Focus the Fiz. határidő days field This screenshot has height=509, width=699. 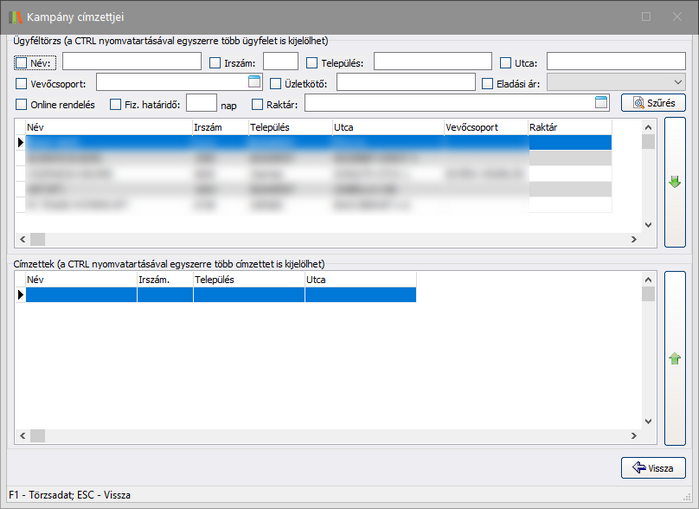coord(201,103)
